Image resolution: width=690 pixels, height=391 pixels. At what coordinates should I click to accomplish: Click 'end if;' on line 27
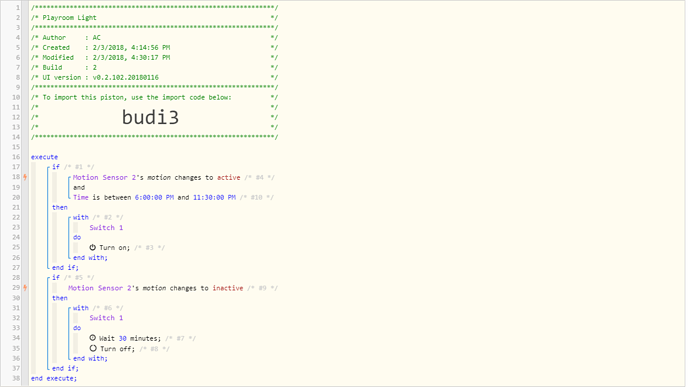(x=65, y=267)
